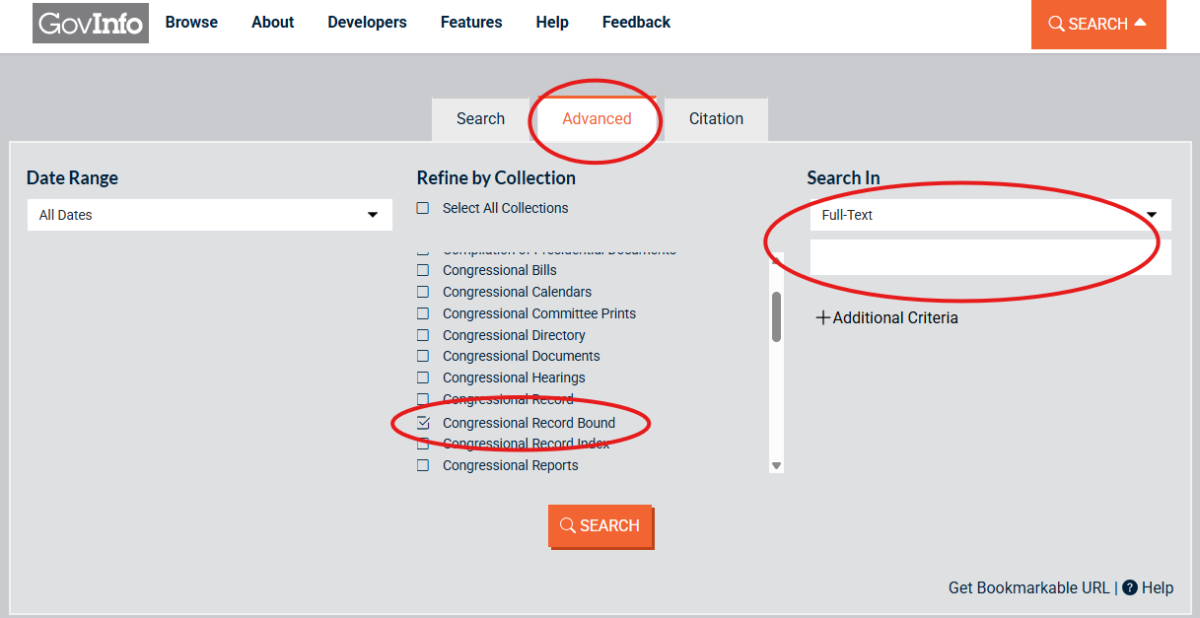The height and width of the screenshot is (618, 1200).
Task: Open the orange Search panel button at top right
Action: click(1098, 24)
